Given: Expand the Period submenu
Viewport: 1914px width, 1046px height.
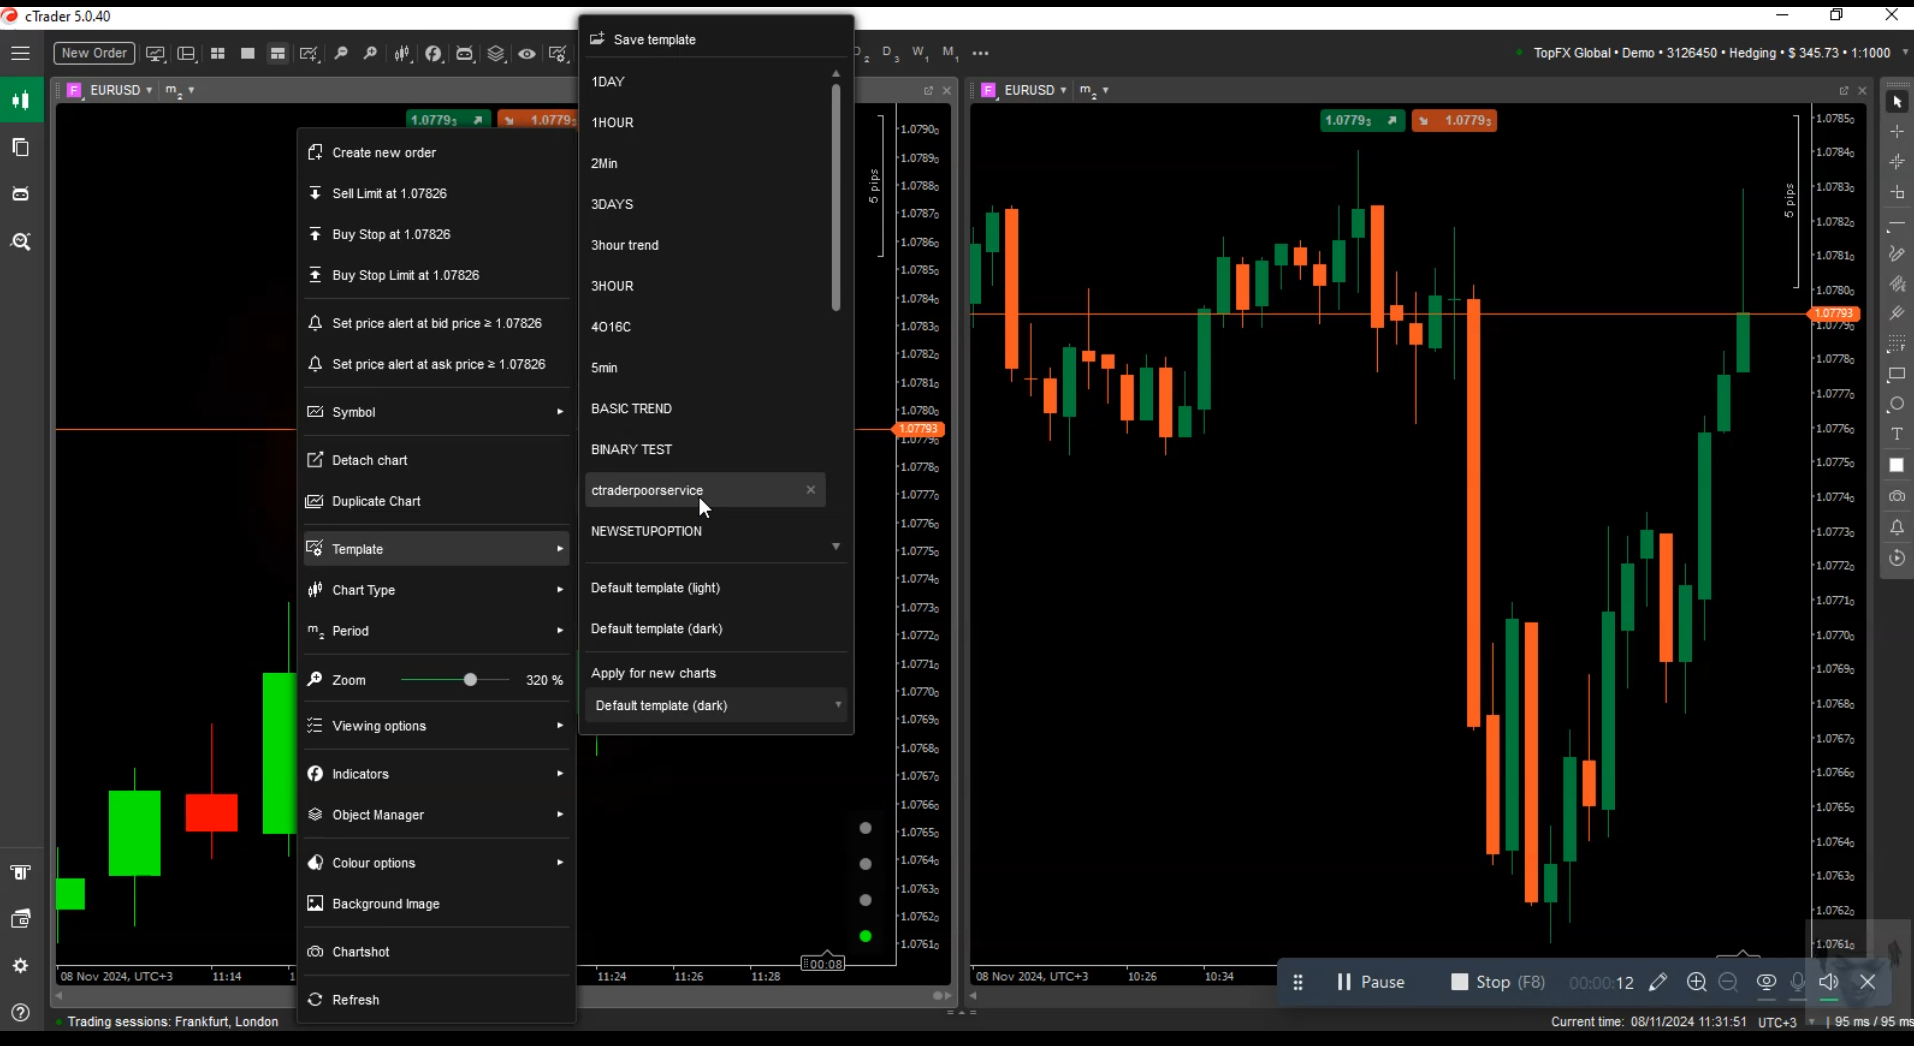Looking at the screenshot, I should (436, 631).
